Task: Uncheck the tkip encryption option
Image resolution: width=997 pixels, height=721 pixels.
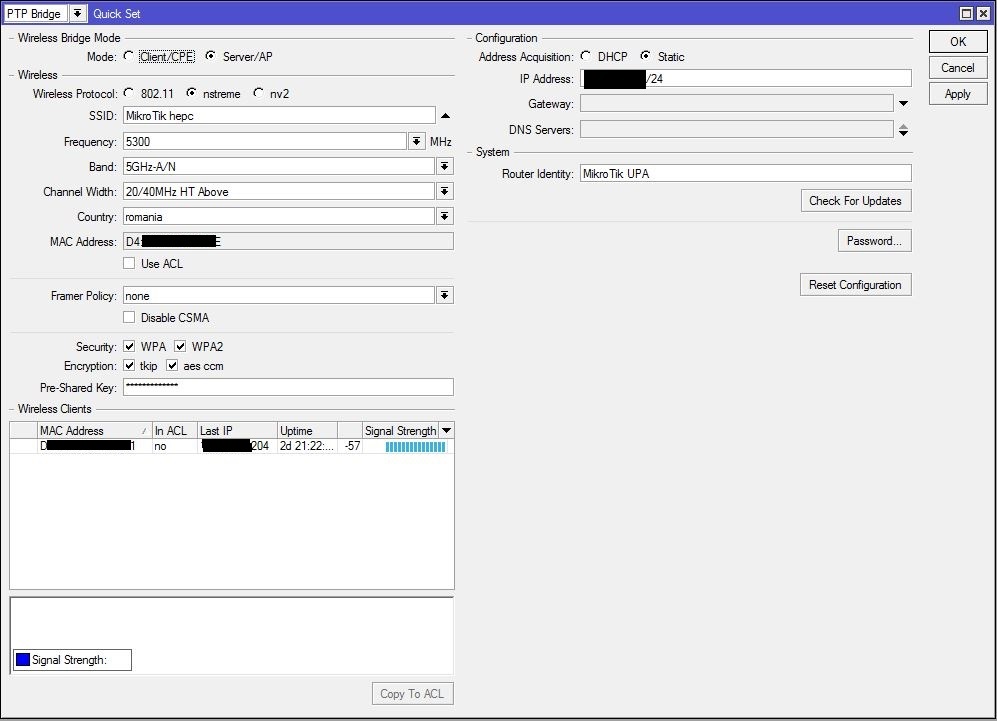Action: [x=129, y=366]
